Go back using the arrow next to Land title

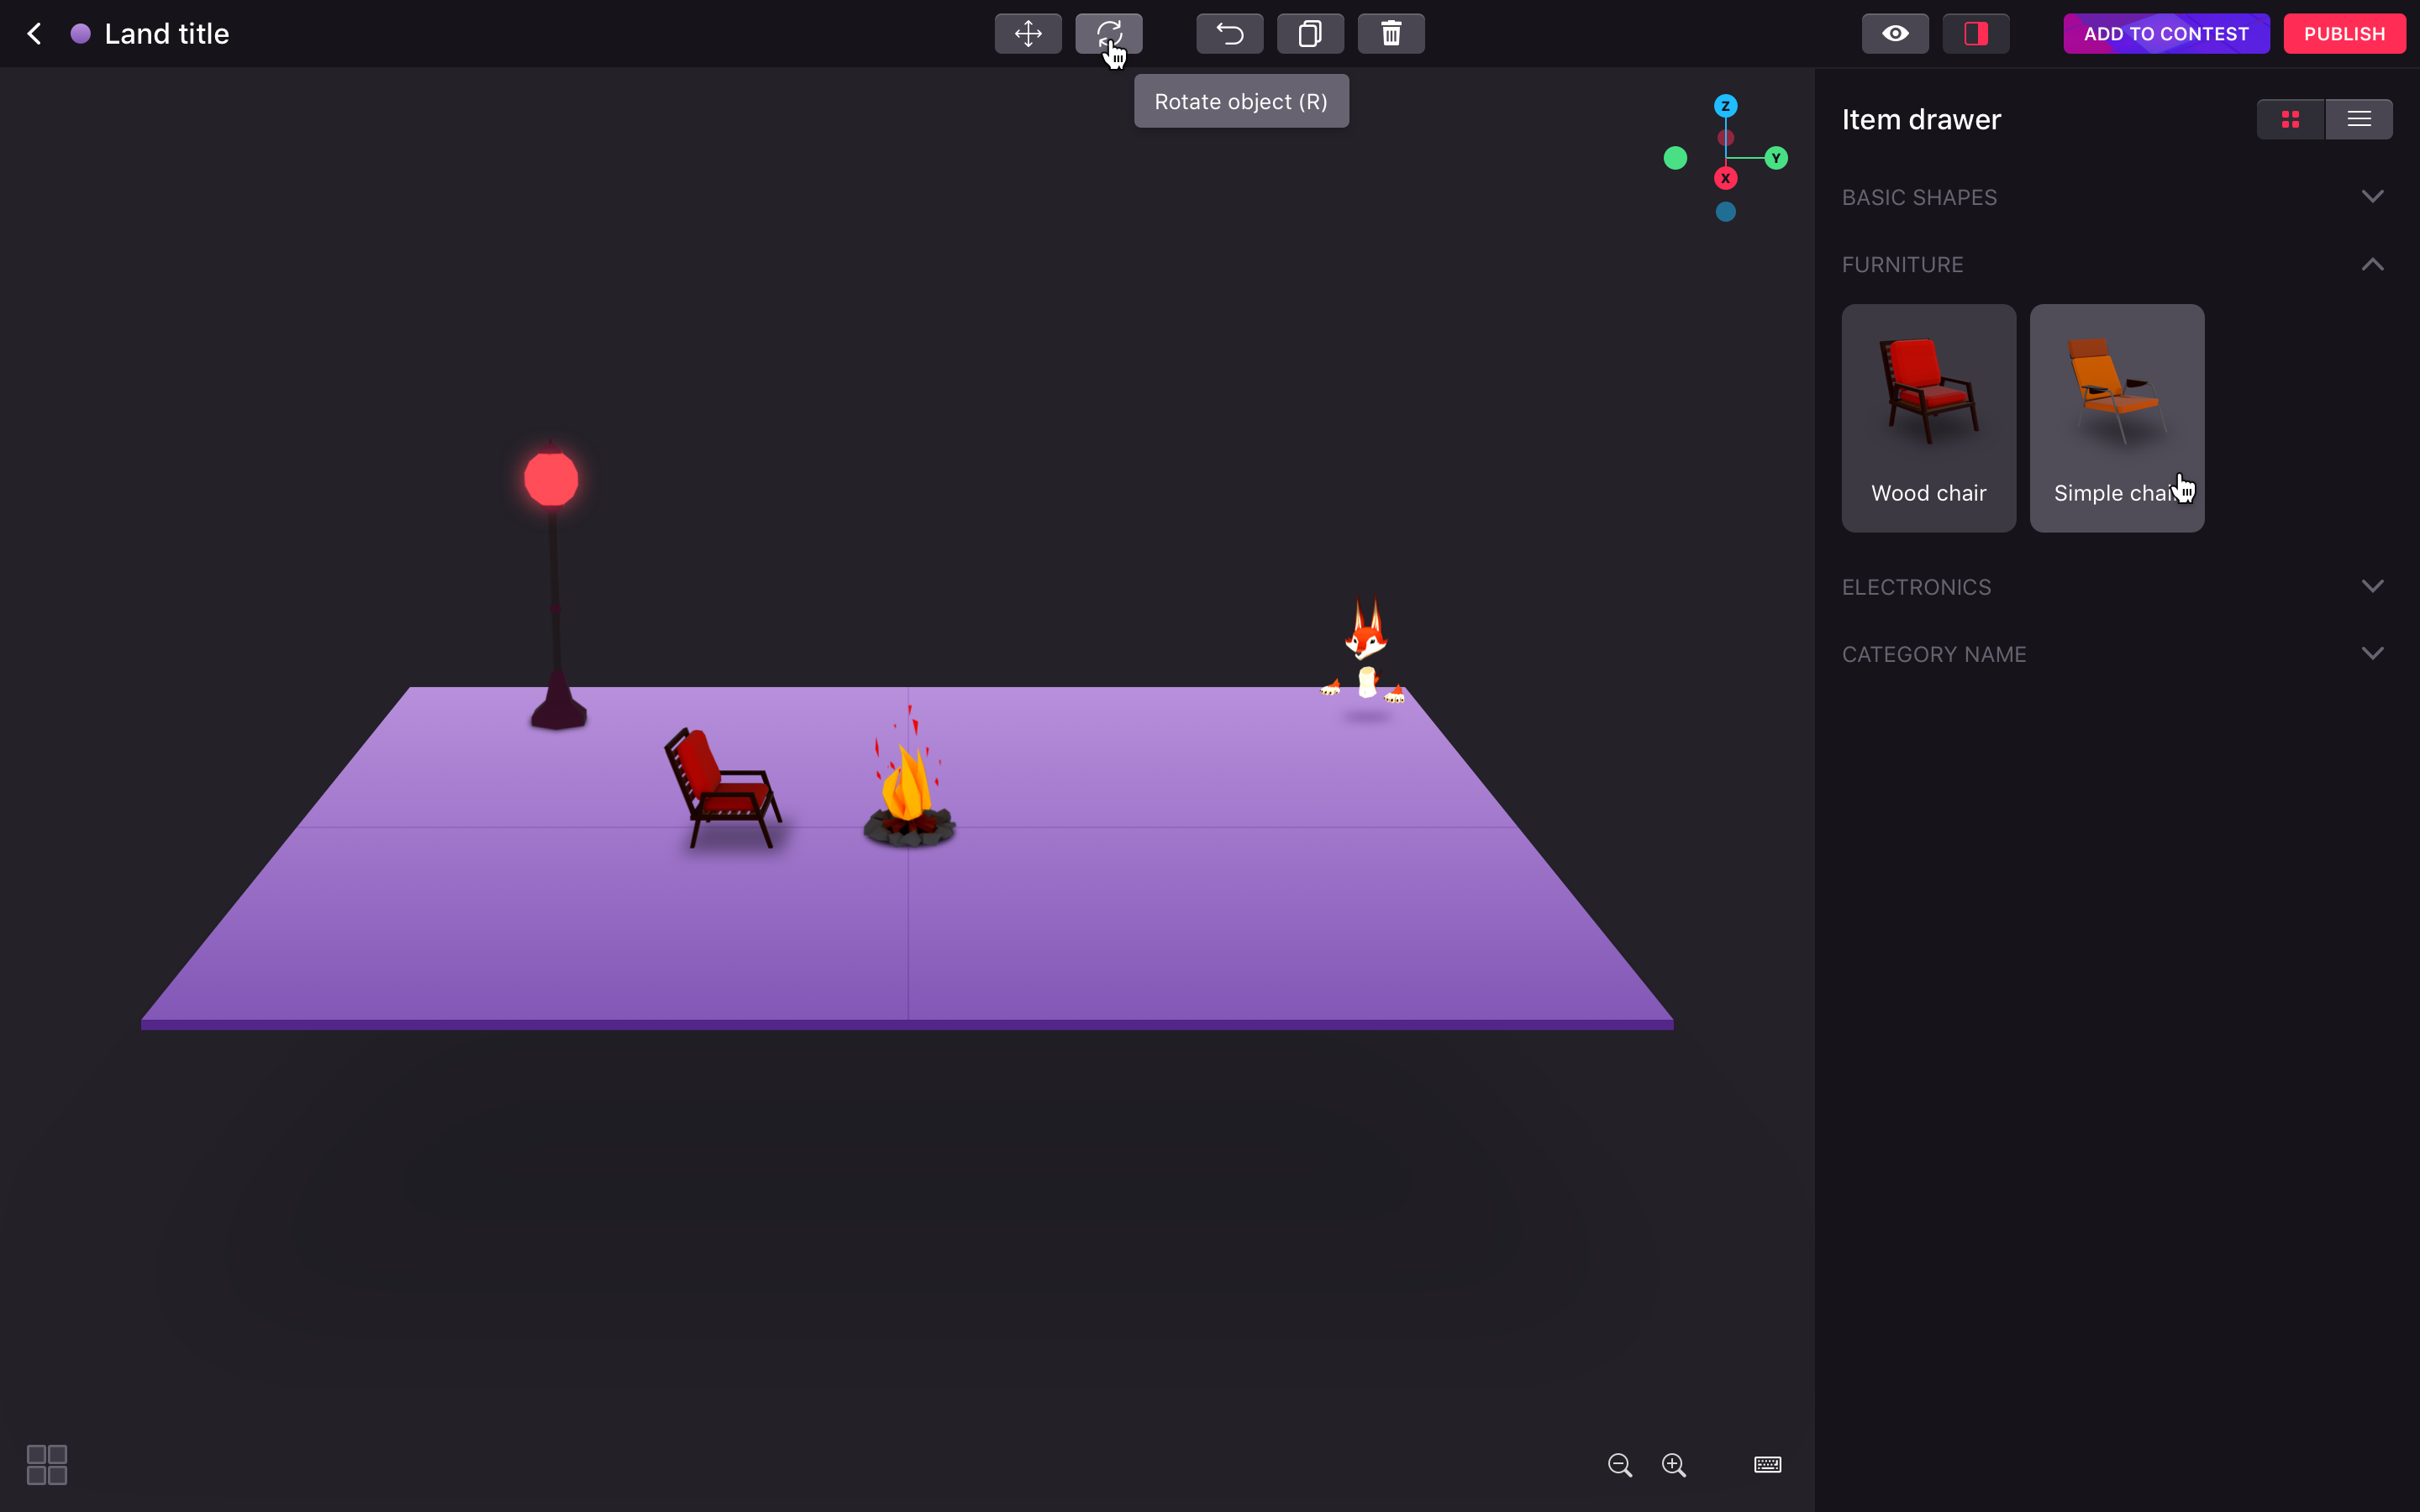point(35,33)
